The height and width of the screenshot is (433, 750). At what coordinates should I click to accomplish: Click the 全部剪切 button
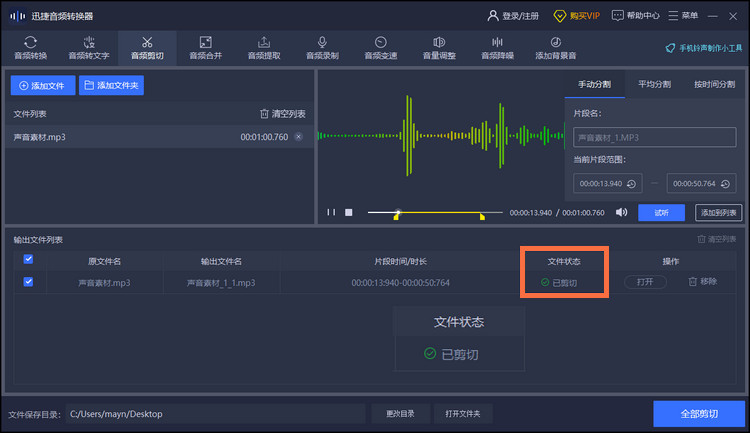point(699,414)
